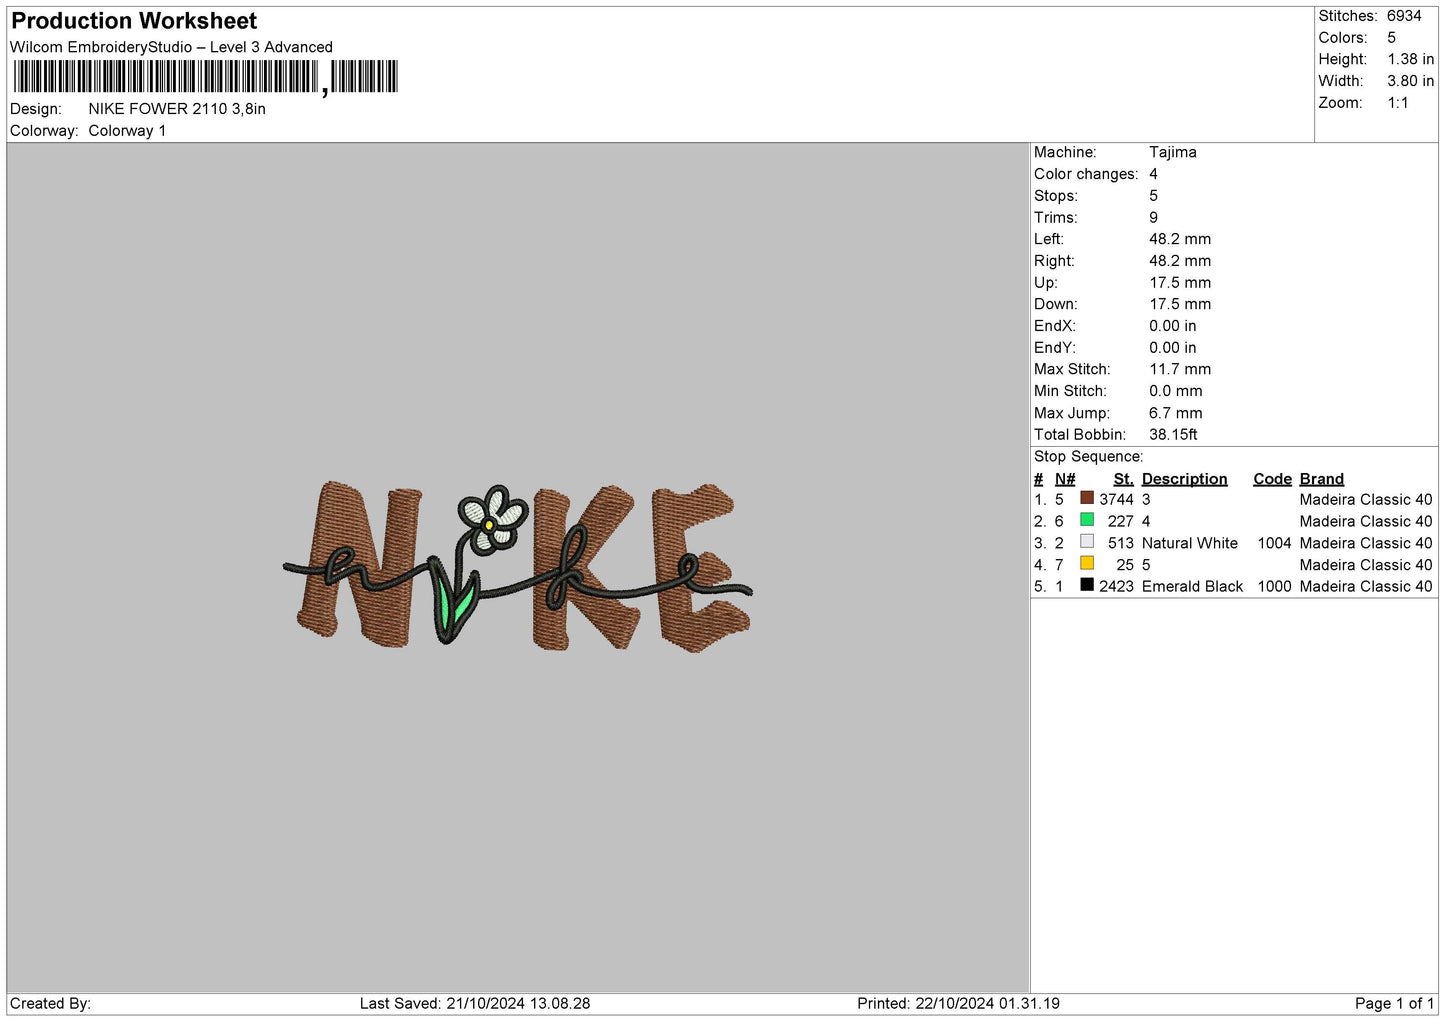Click stitch count '3744' in stop 1
Image resolution: width=1445 pixels, height=1021 pixels.
pyautogui.click(x=1116, y=500)
